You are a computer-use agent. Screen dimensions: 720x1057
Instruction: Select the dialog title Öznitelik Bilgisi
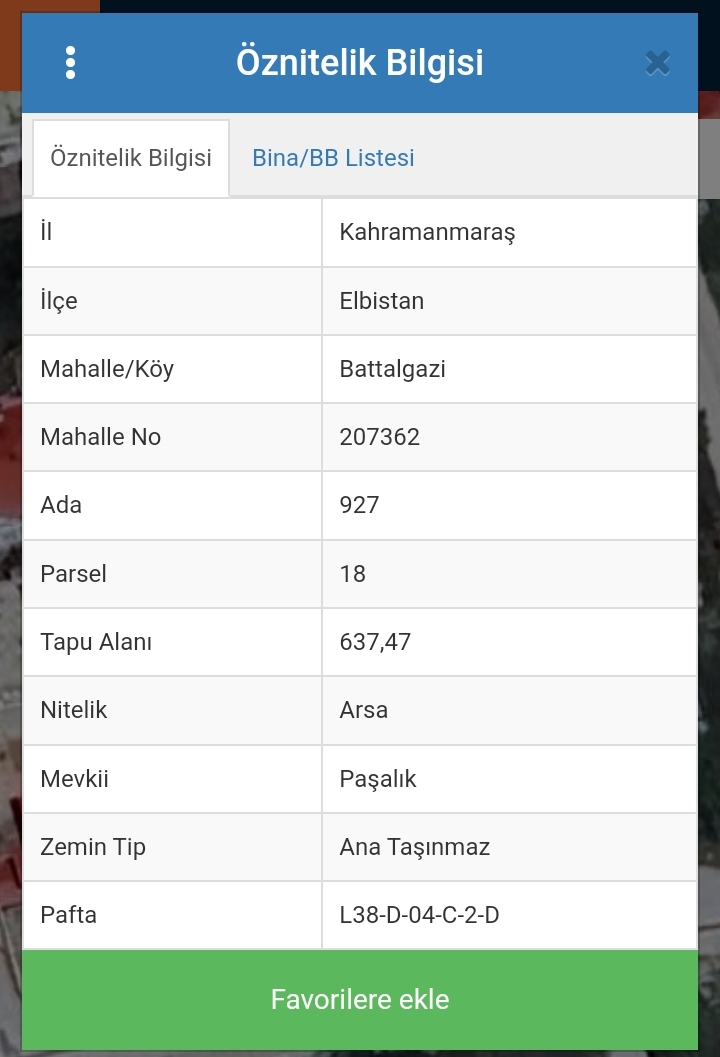360,62
